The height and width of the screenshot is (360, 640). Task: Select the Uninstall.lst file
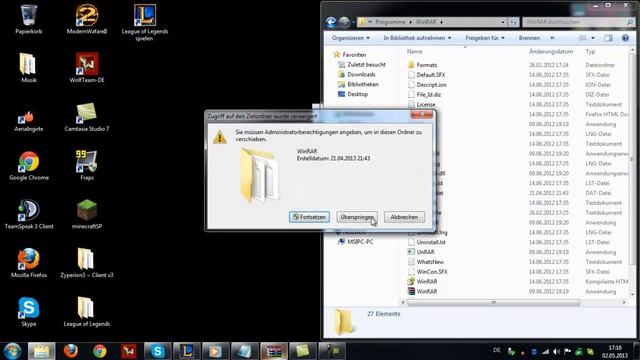(431, 242)
